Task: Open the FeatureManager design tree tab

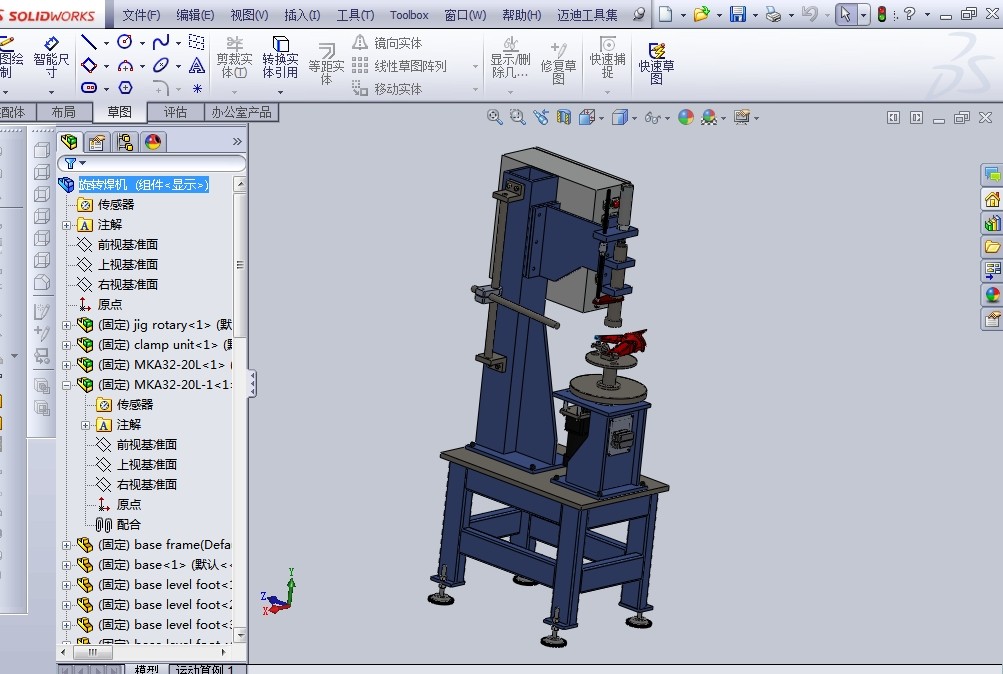Action: pos(69,142)
